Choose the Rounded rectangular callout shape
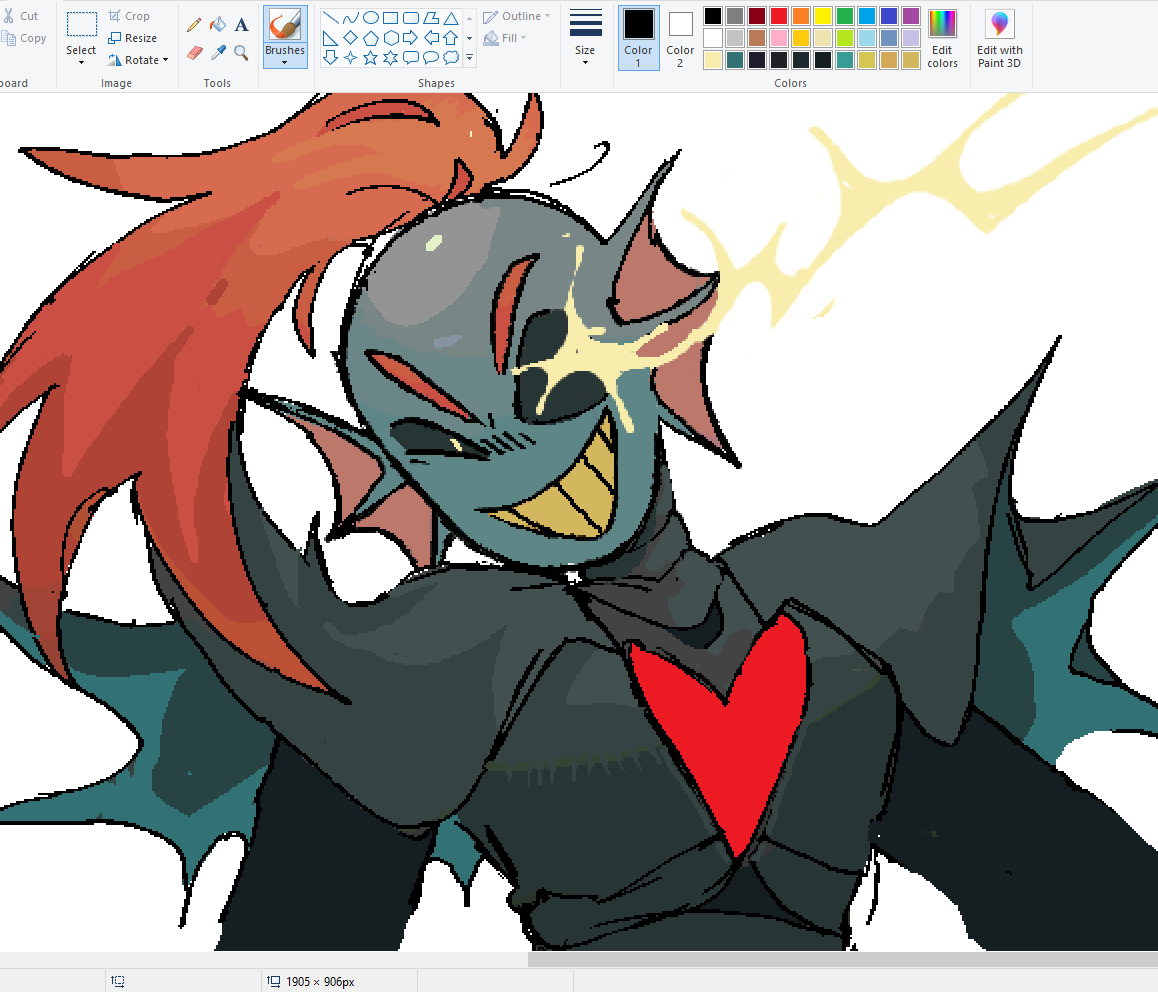This screenshot has height=992, width=1158. (x=411, y=58)
